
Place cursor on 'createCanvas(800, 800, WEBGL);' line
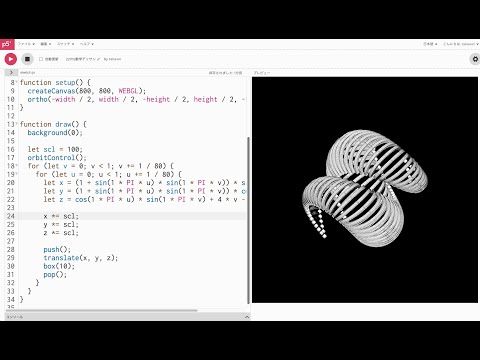click(87, 91)
